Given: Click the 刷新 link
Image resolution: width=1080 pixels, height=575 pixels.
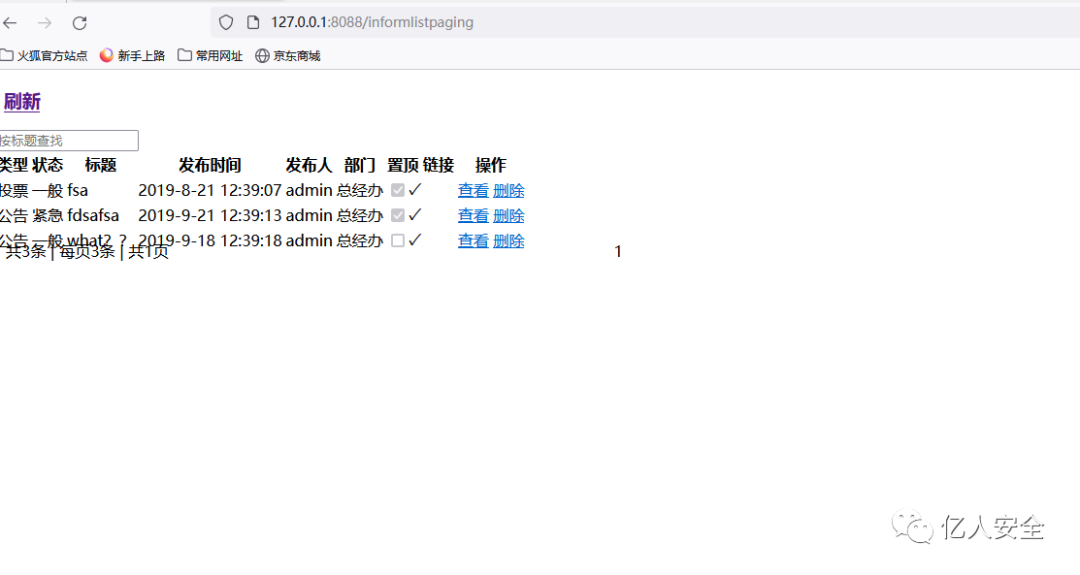Looking at the screenshot, I should pyautogui.click(x=22, y=102).
